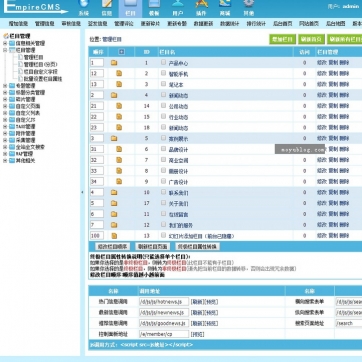Screen dimensions: 362x362
Task: Open 后台首页 in the shortcut menu bar
Action: (283, 24)
